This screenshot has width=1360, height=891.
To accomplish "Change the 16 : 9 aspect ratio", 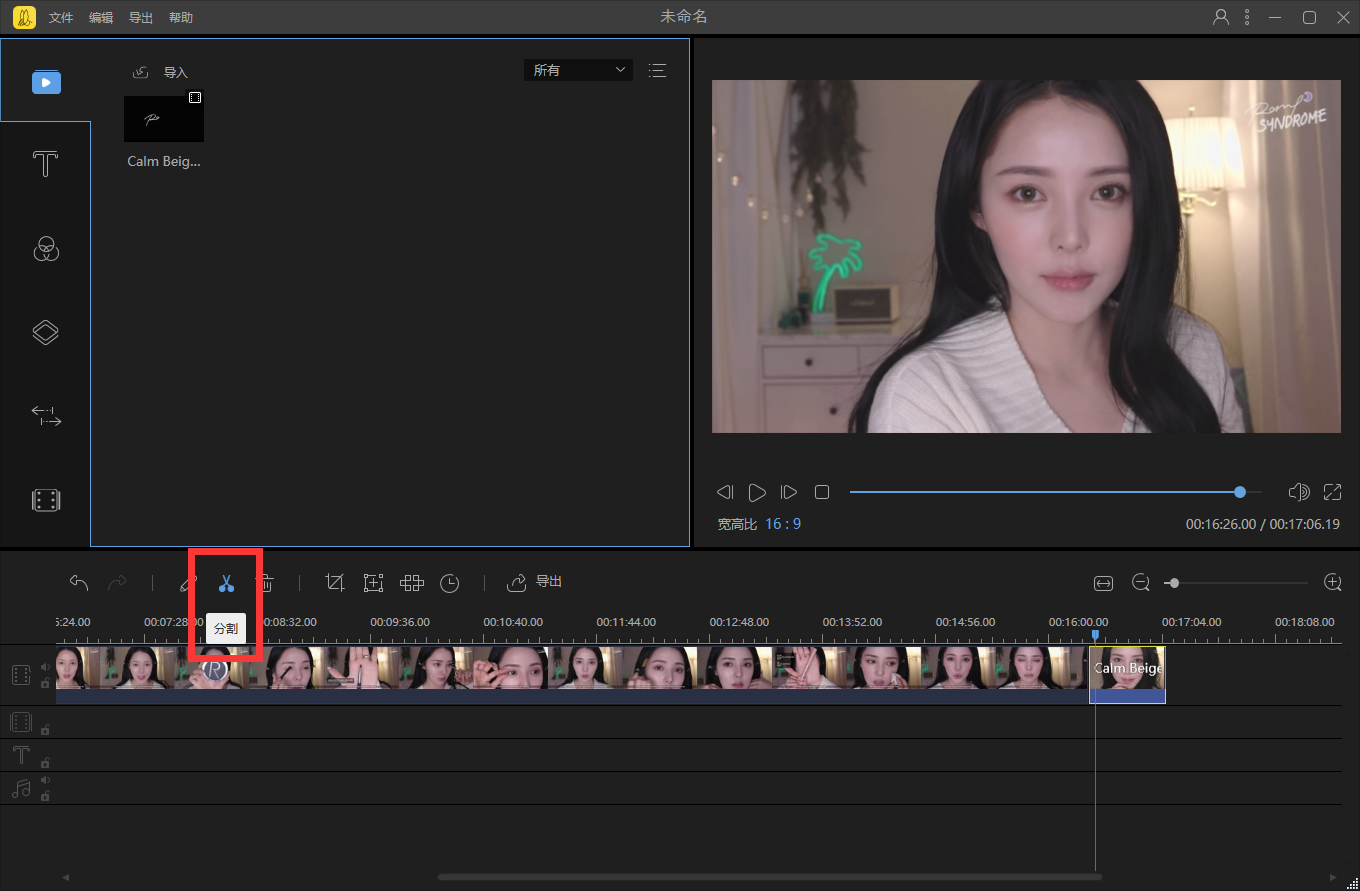I will pyautogui.click(x=783, y=524).
